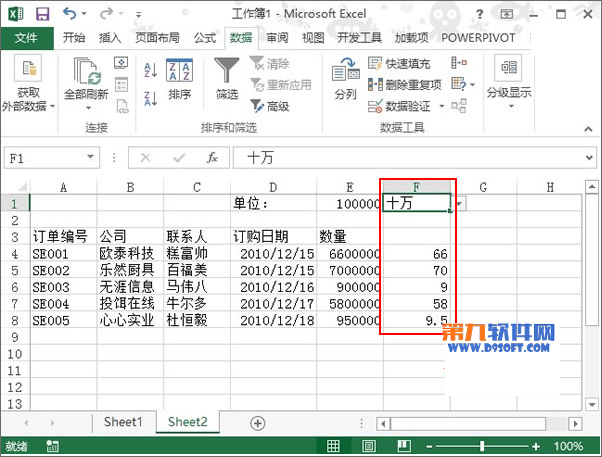Click the zoom out minus button
This screenshot has width=602, height=457.
click(x=429, y=446)
